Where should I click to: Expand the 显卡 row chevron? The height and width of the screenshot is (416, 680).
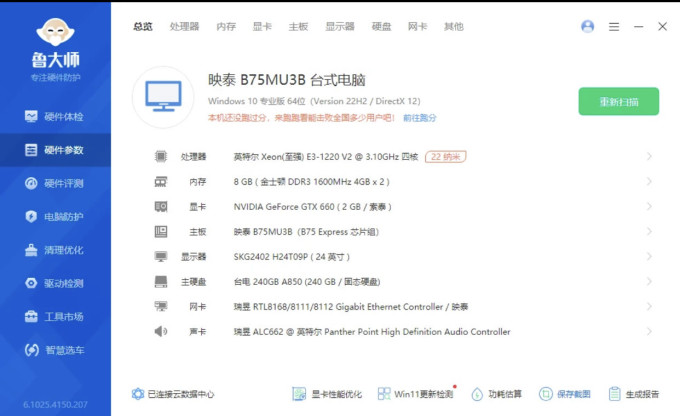click(649, 206)
